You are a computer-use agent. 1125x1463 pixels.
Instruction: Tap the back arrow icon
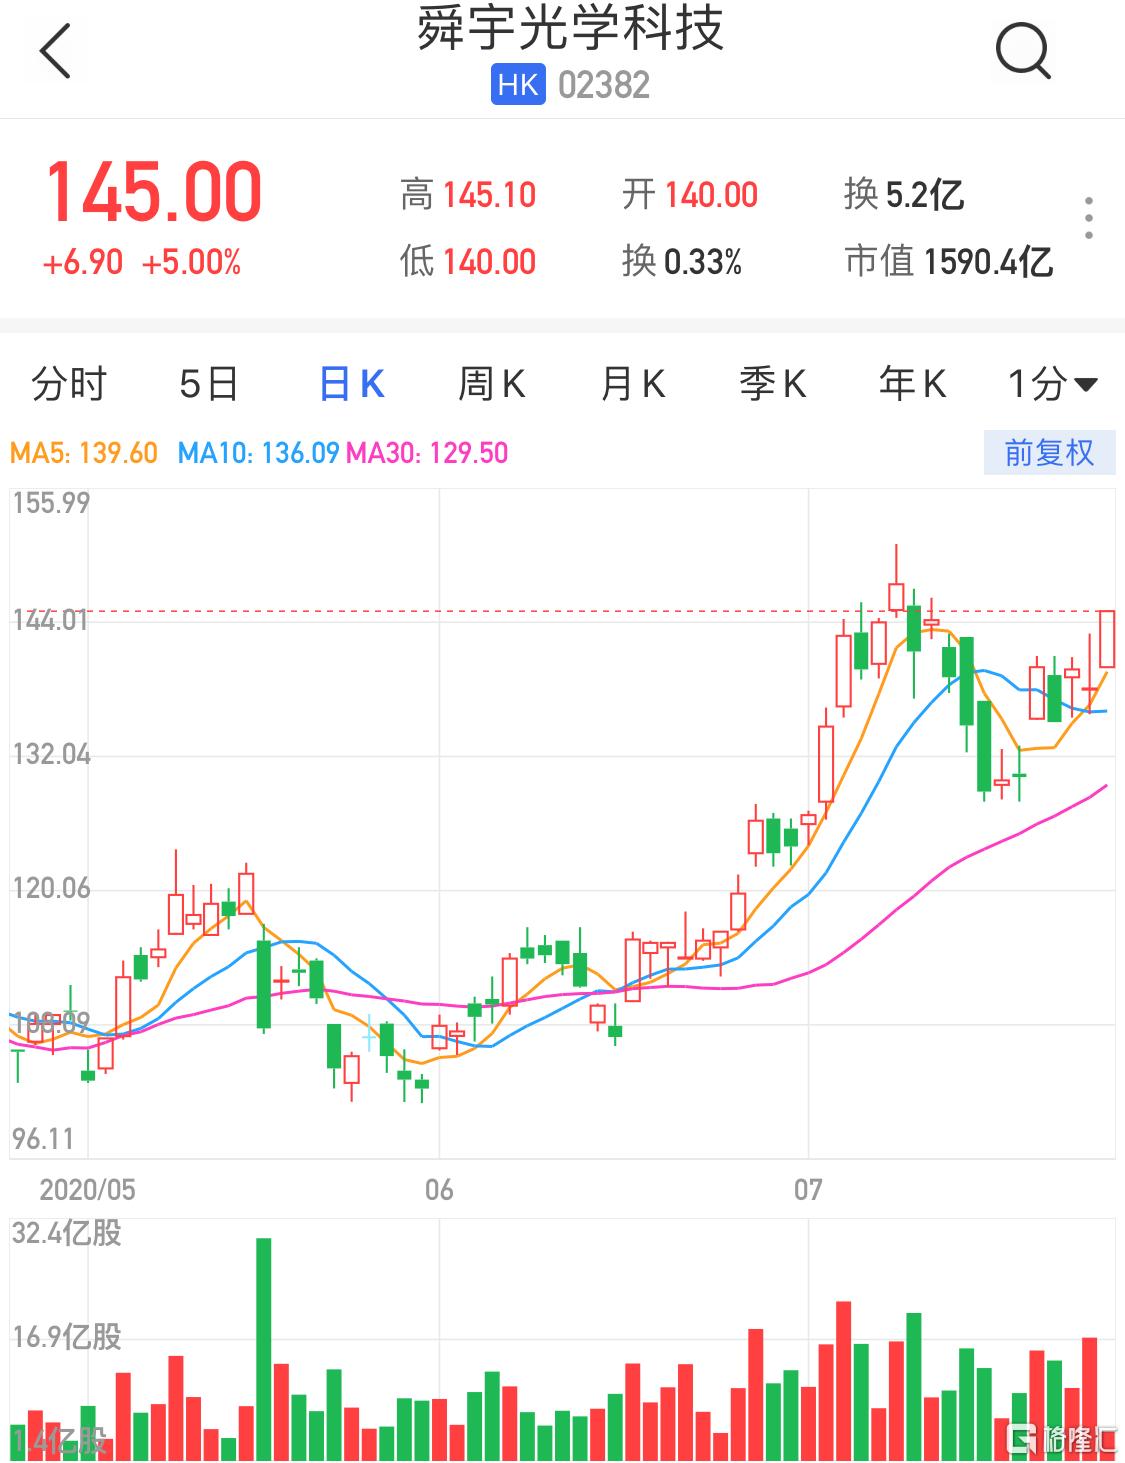(x=56, y=51)
